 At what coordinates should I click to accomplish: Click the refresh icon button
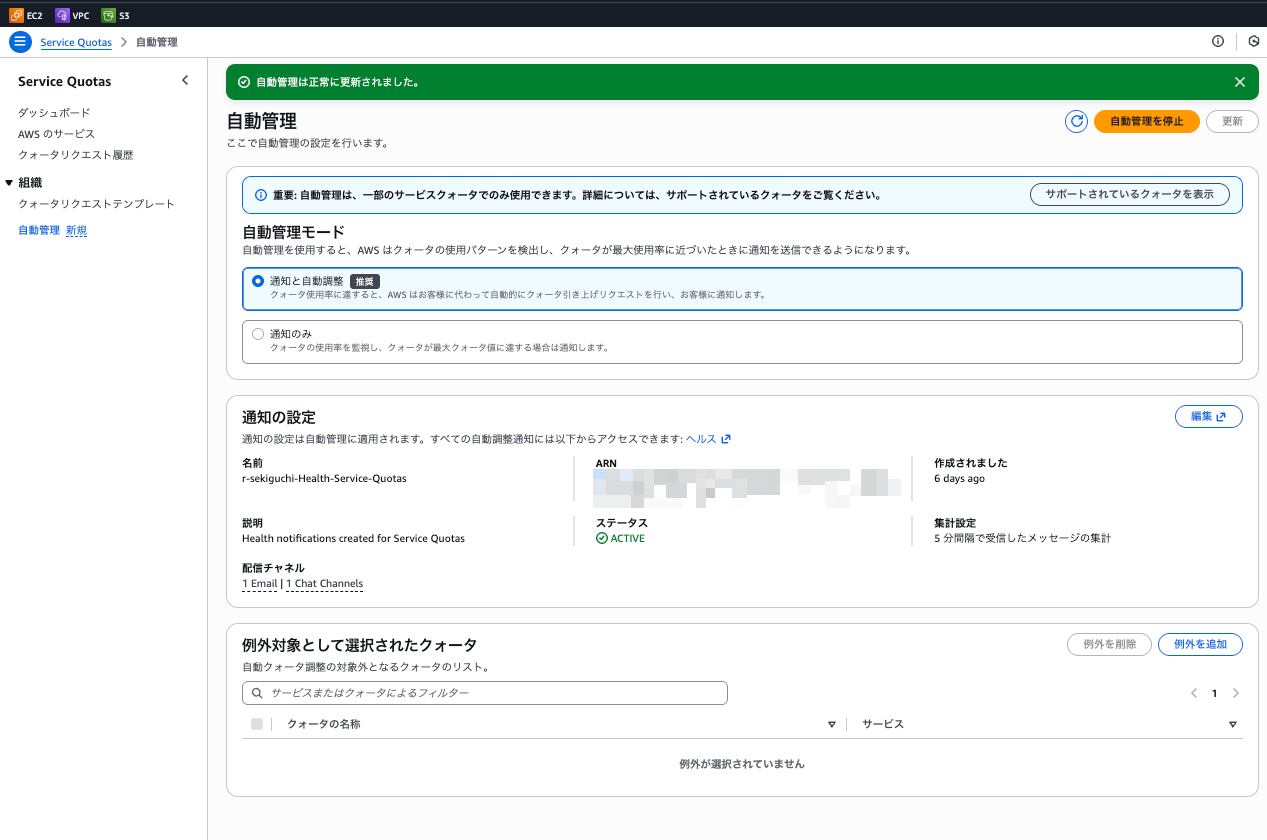(x=1076, y=121)
